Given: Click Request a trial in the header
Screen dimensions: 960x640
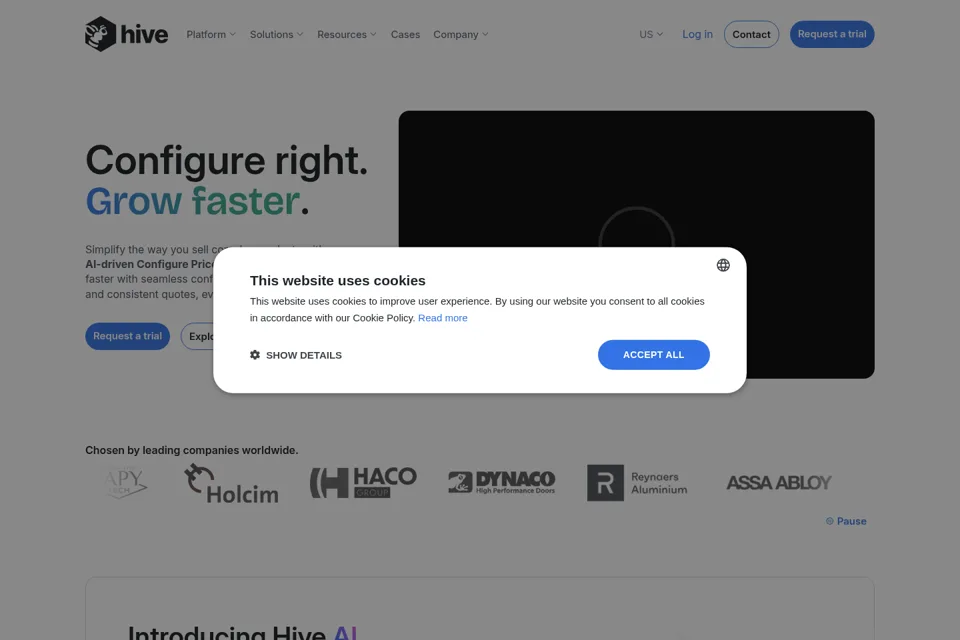Looking at the screenshot, I should point(831,34).
